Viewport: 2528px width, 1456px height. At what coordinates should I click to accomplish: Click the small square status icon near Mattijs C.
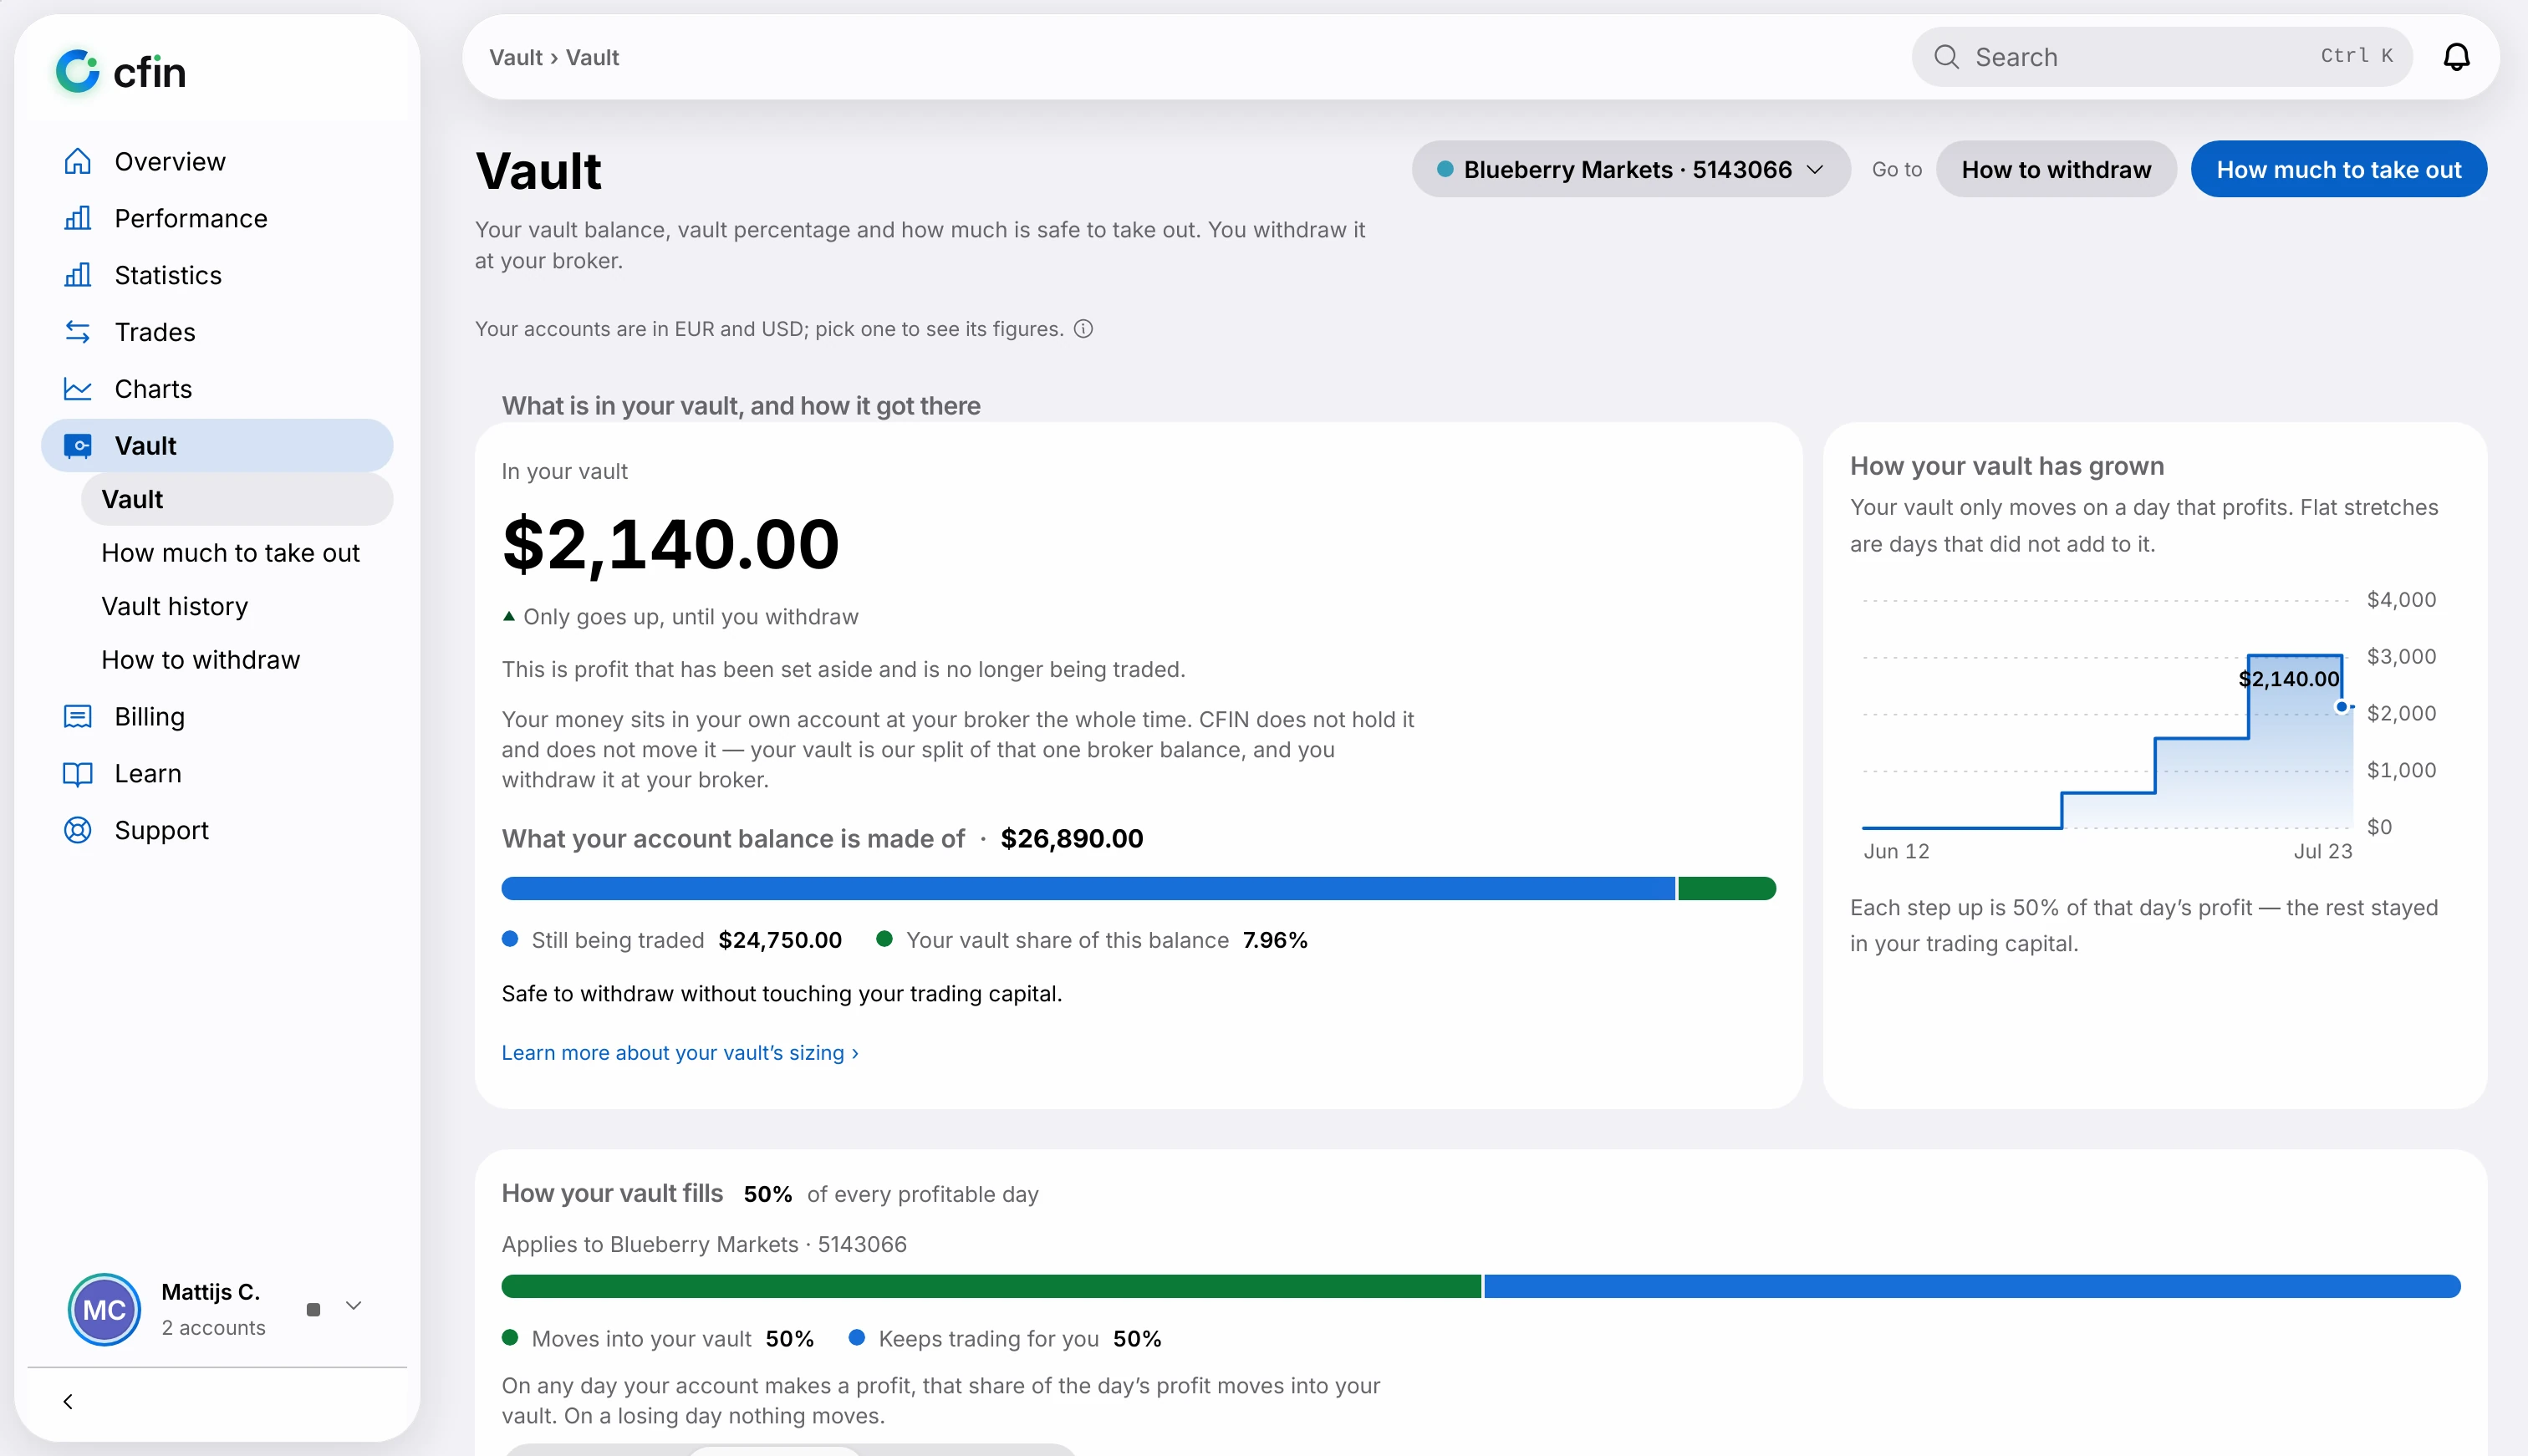pos(313,1309)
